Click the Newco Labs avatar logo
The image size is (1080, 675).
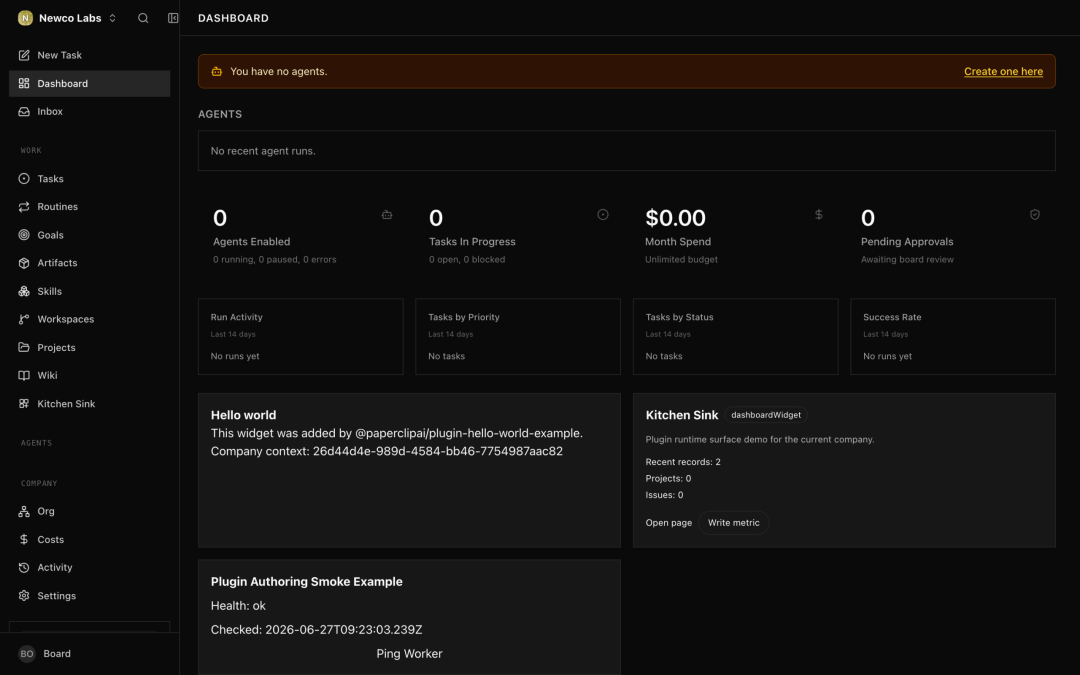25,18
